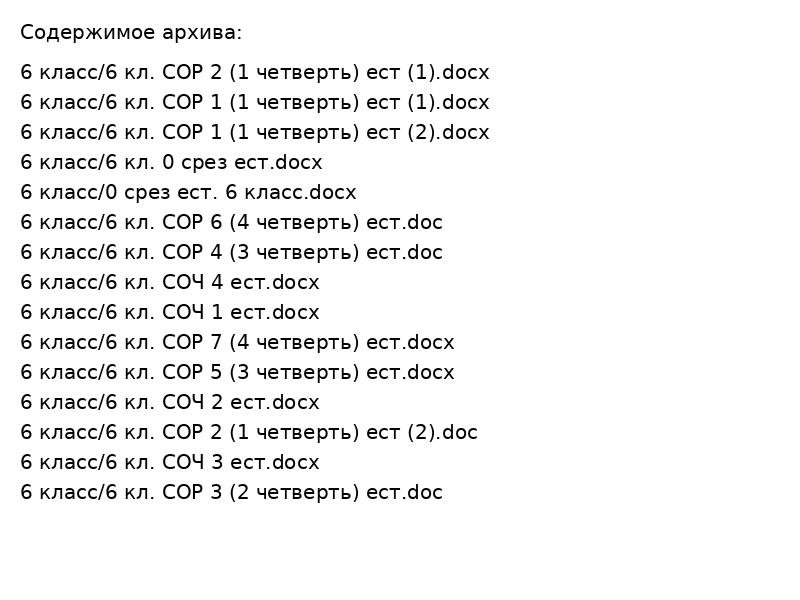Click ".docx" extension of СОР 7 entry
The image size is (800, 600).
click(432, 343)
